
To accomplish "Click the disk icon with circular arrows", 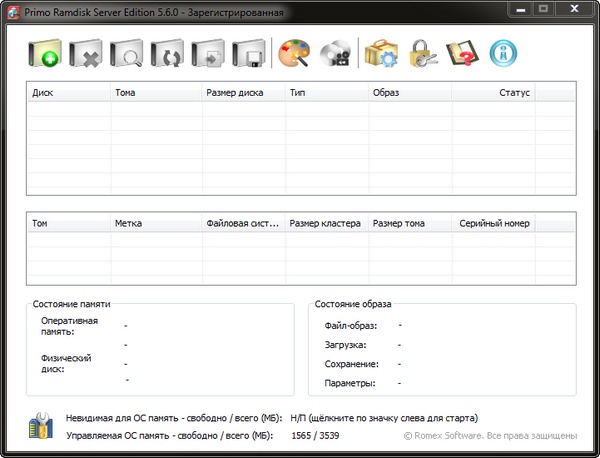I will click(168, 55).
